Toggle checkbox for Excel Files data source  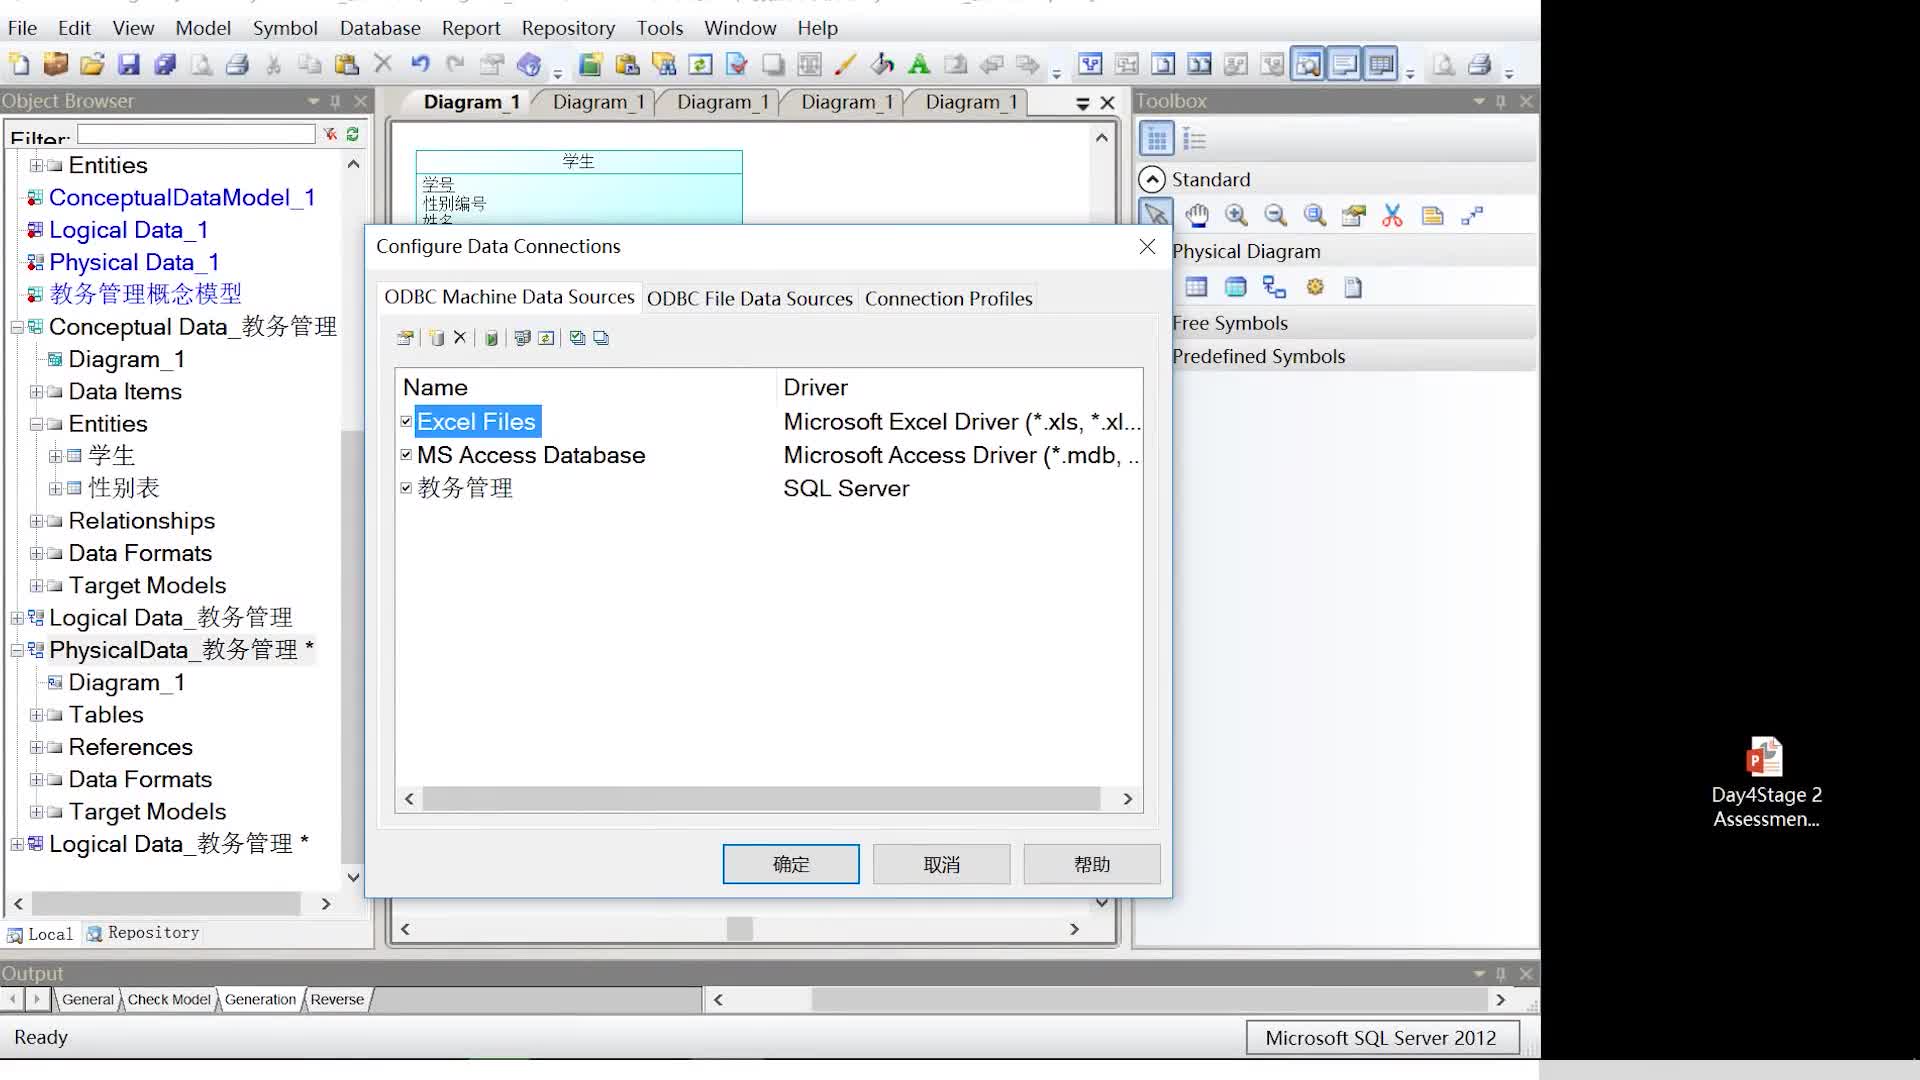point(406,421)
